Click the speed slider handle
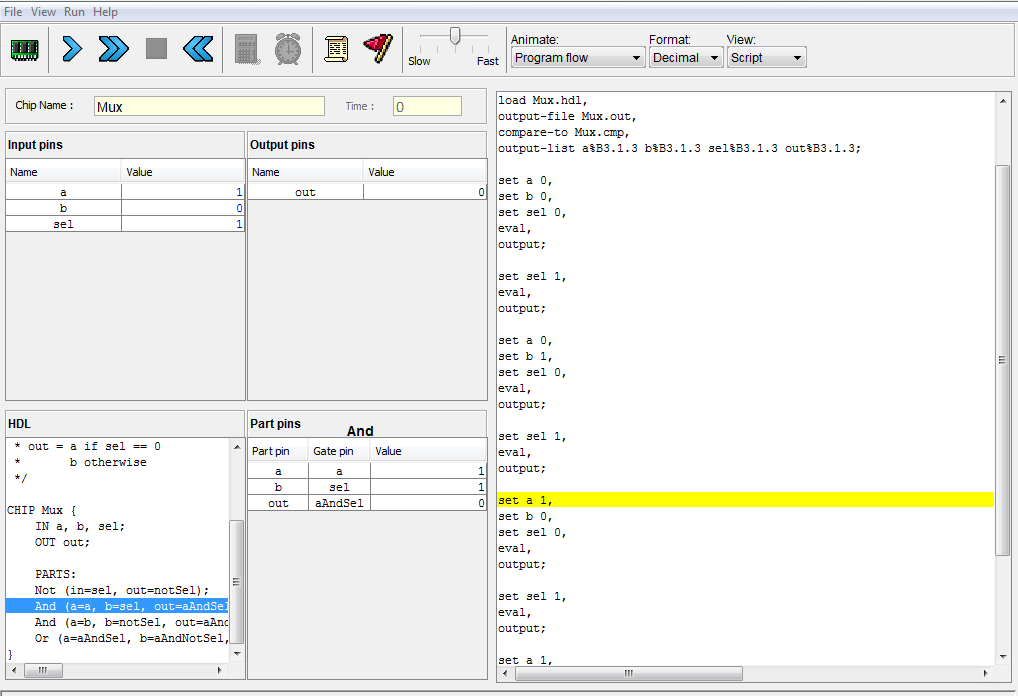 [x=455, y=36]
